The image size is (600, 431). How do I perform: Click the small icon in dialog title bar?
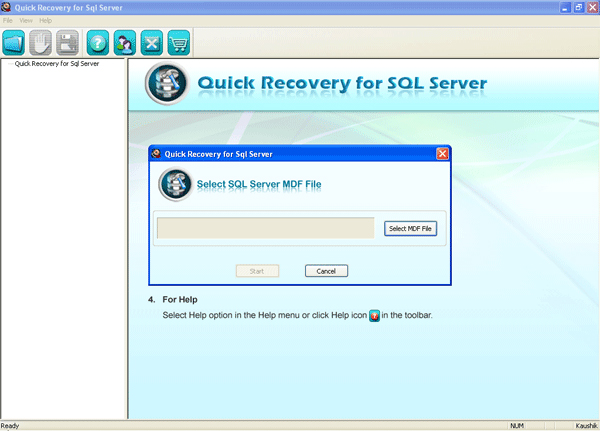(156, 154)
